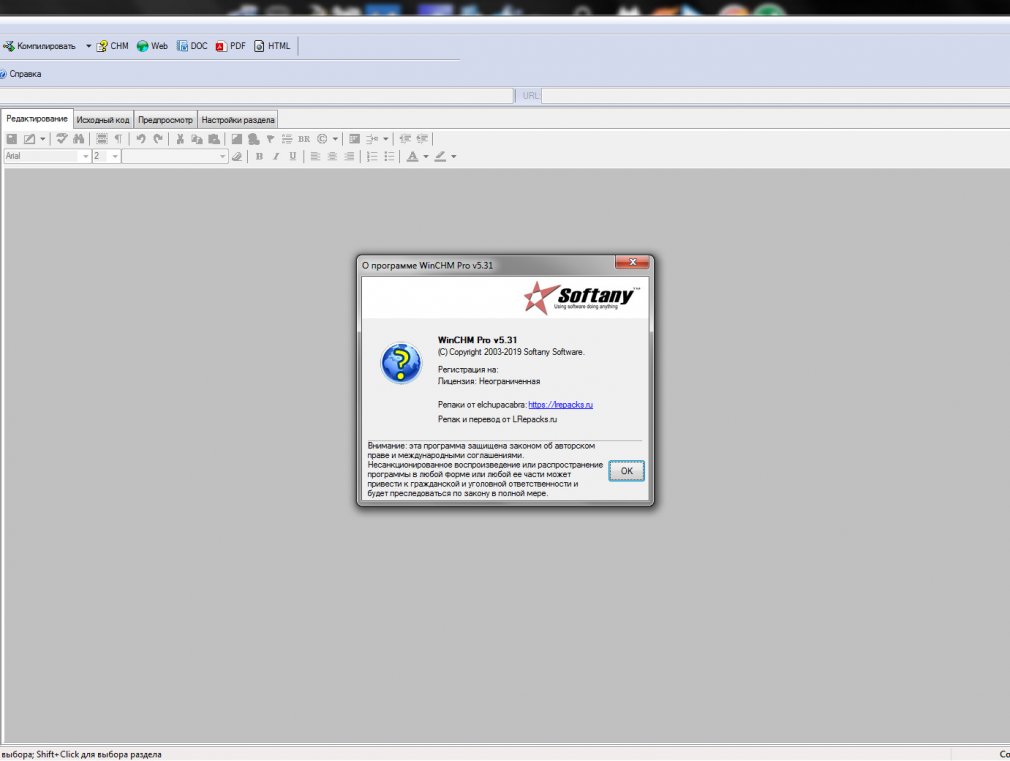Open the highlight color dropdown arrow
Viewport: 1010px width, 761px height.
453,156
